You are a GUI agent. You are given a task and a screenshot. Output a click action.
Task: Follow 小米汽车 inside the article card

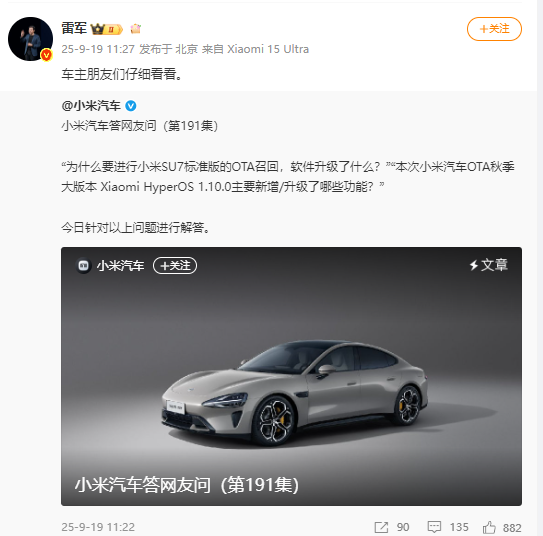pyautogui.click(x=175, y=266)
